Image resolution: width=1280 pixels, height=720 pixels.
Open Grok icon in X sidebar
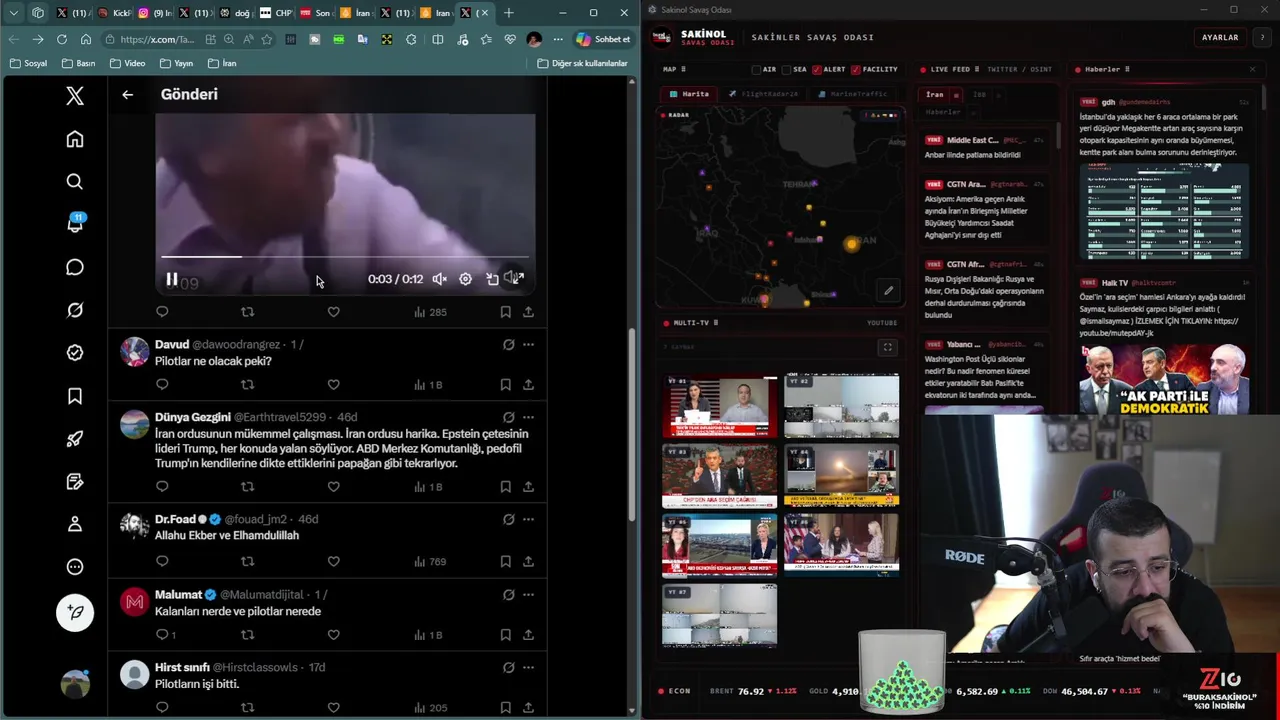[x=75, y=310]
